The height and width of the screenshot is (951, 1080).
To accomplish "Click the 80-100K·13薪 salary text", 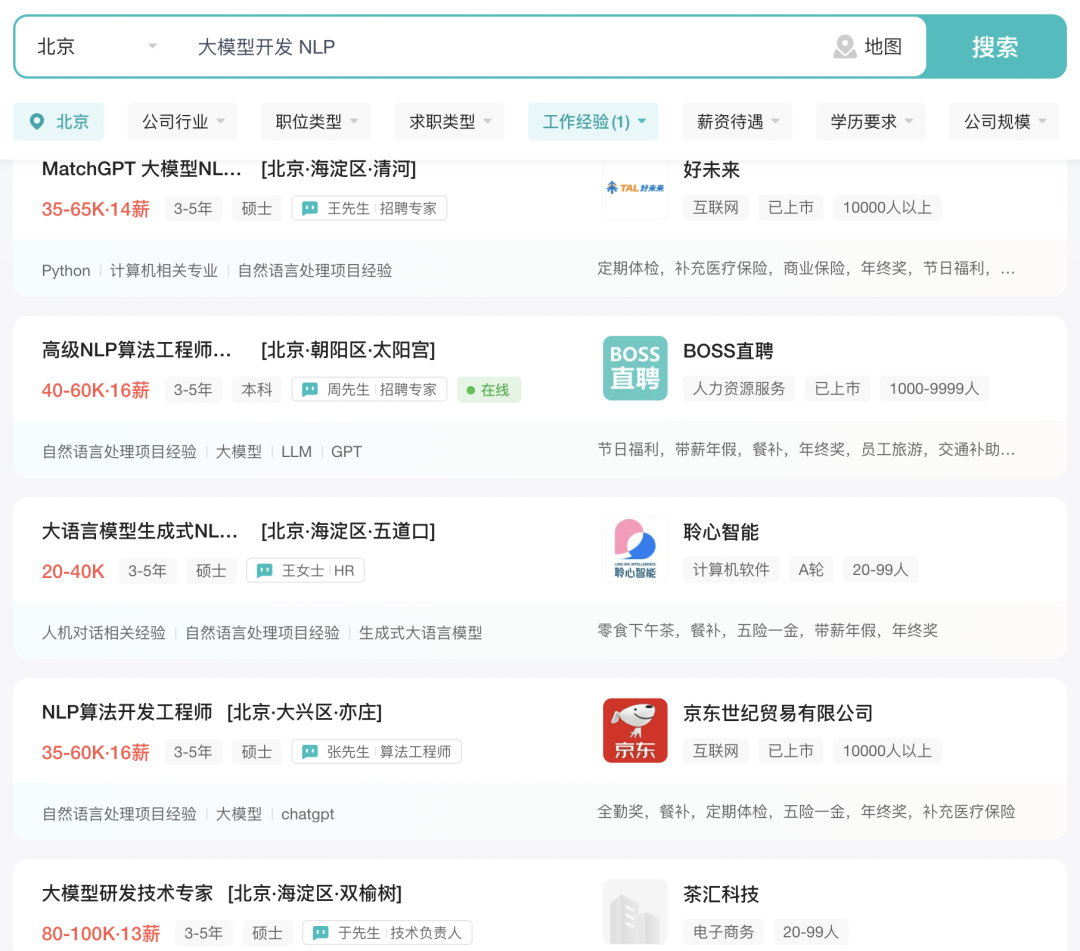I will [101, 933].
